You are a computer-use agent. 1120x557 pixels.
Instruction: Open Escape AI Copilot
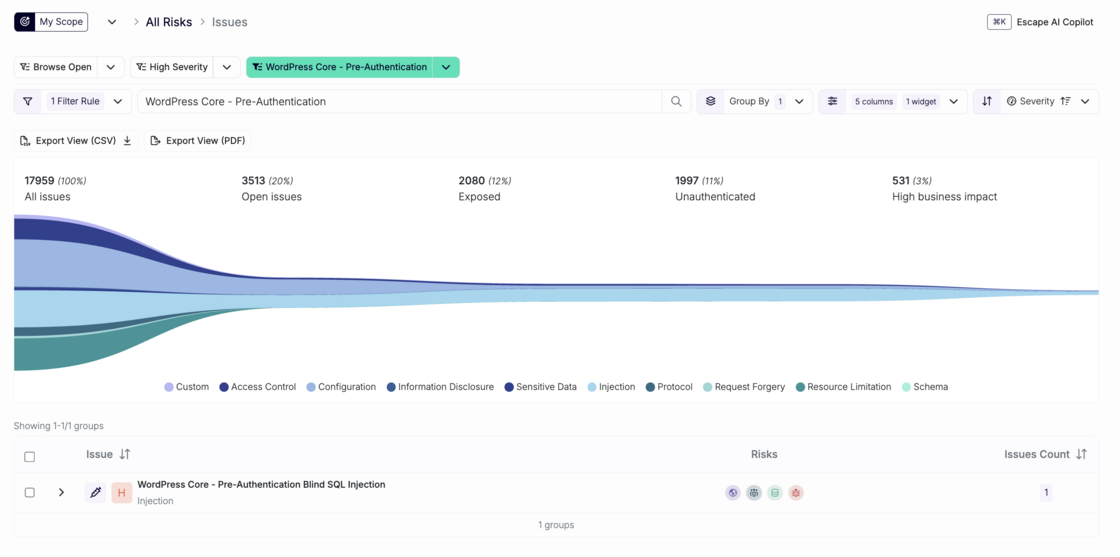pos(1055,22)
